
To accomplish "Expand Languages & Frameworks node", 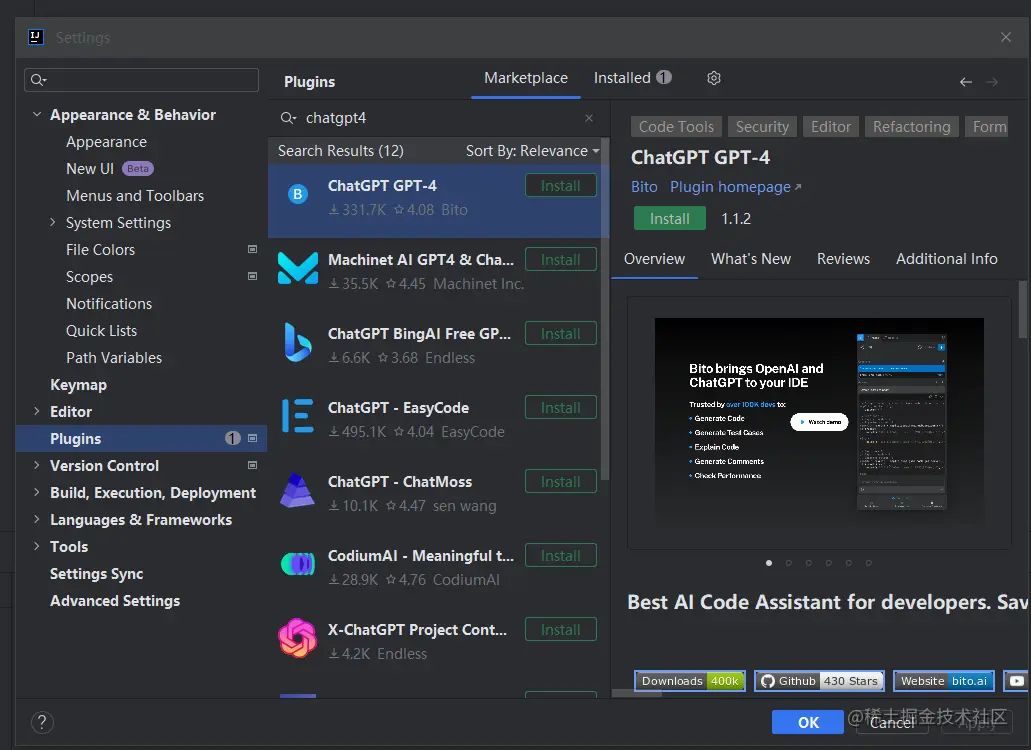I will pos(37,519).
